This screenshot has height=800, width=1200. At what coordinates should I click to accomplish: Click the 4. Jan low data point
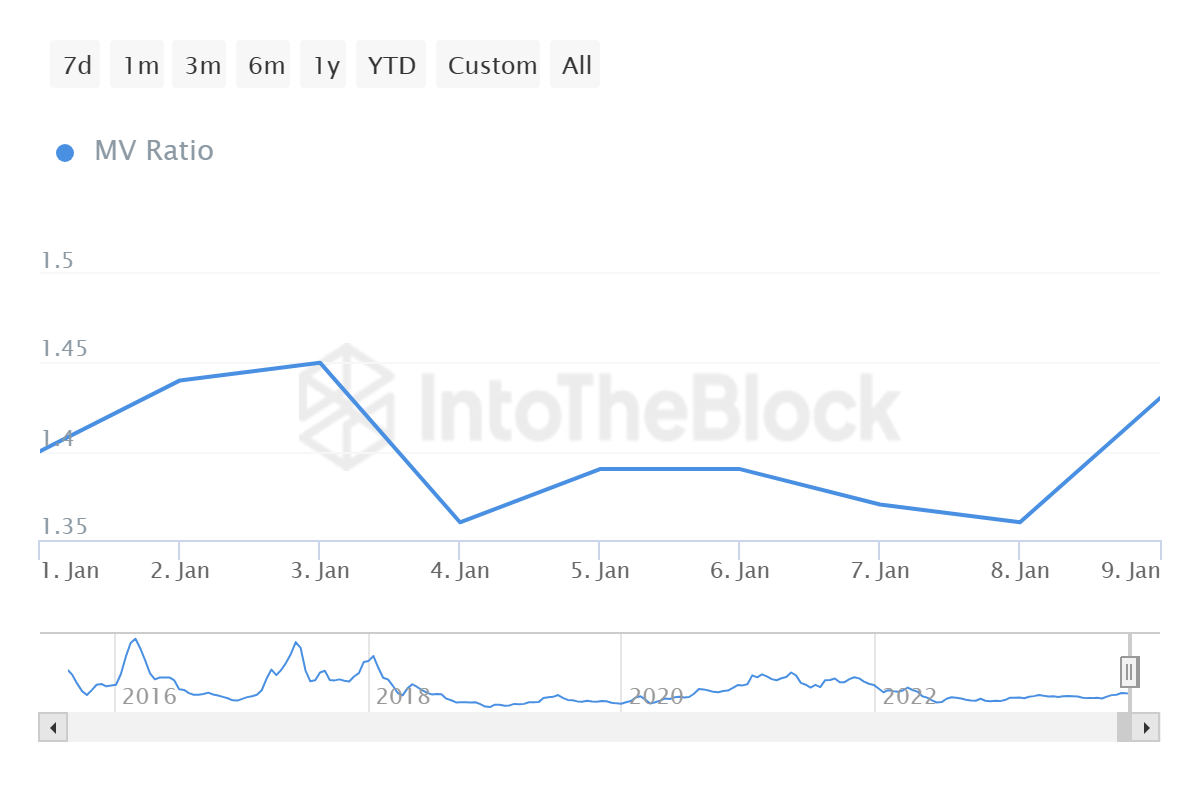point(459,522)
